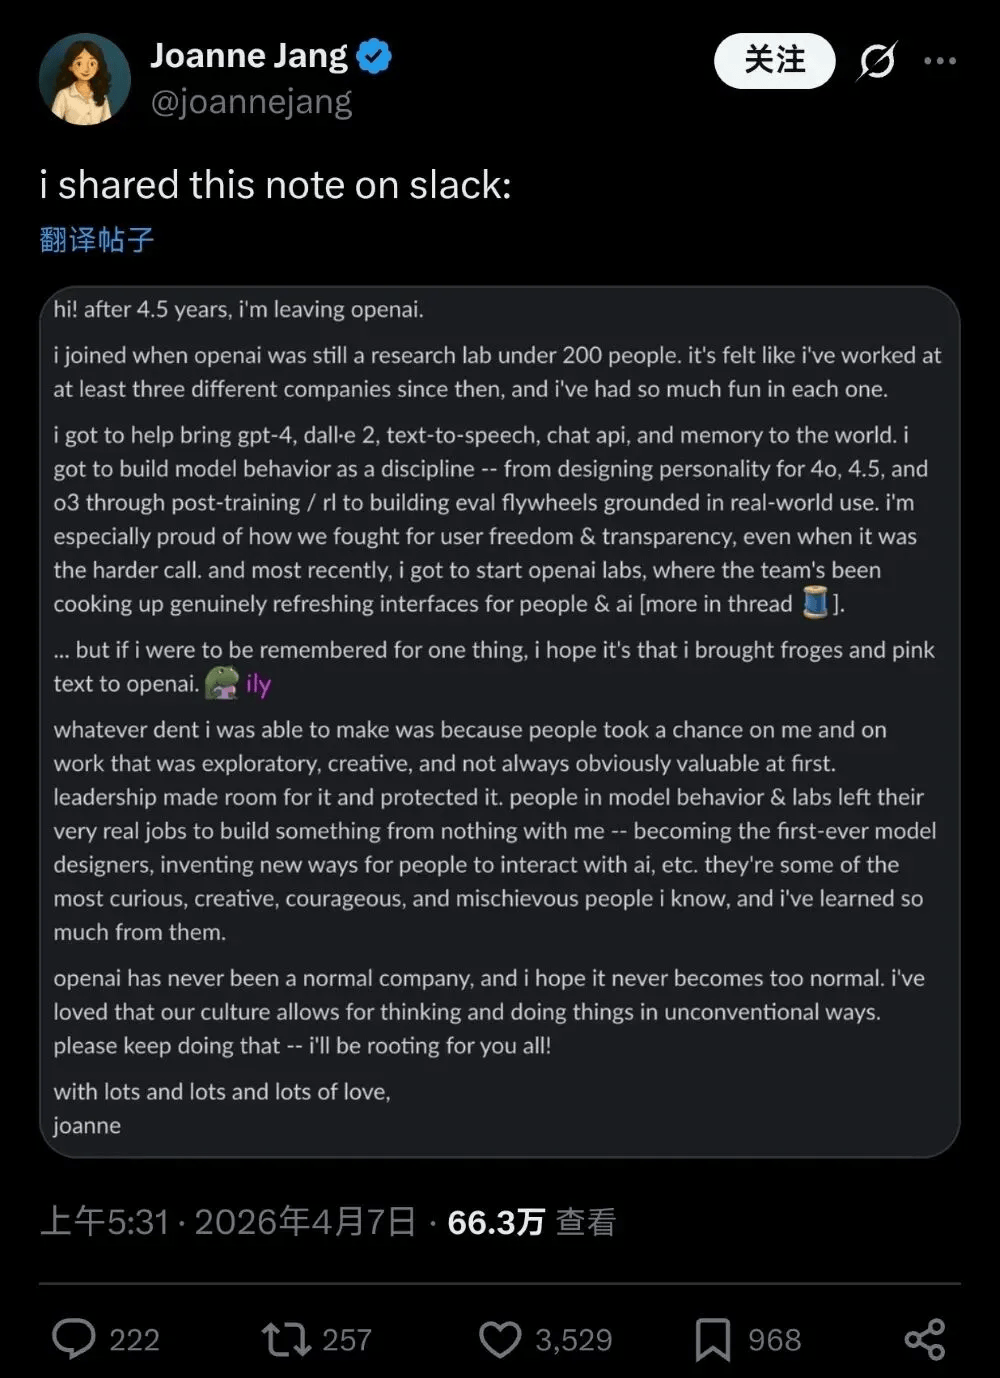This screenshot has width=1000, height=1378.
Task: Expand the three-dot more options menu
Action: pos(940,62)
